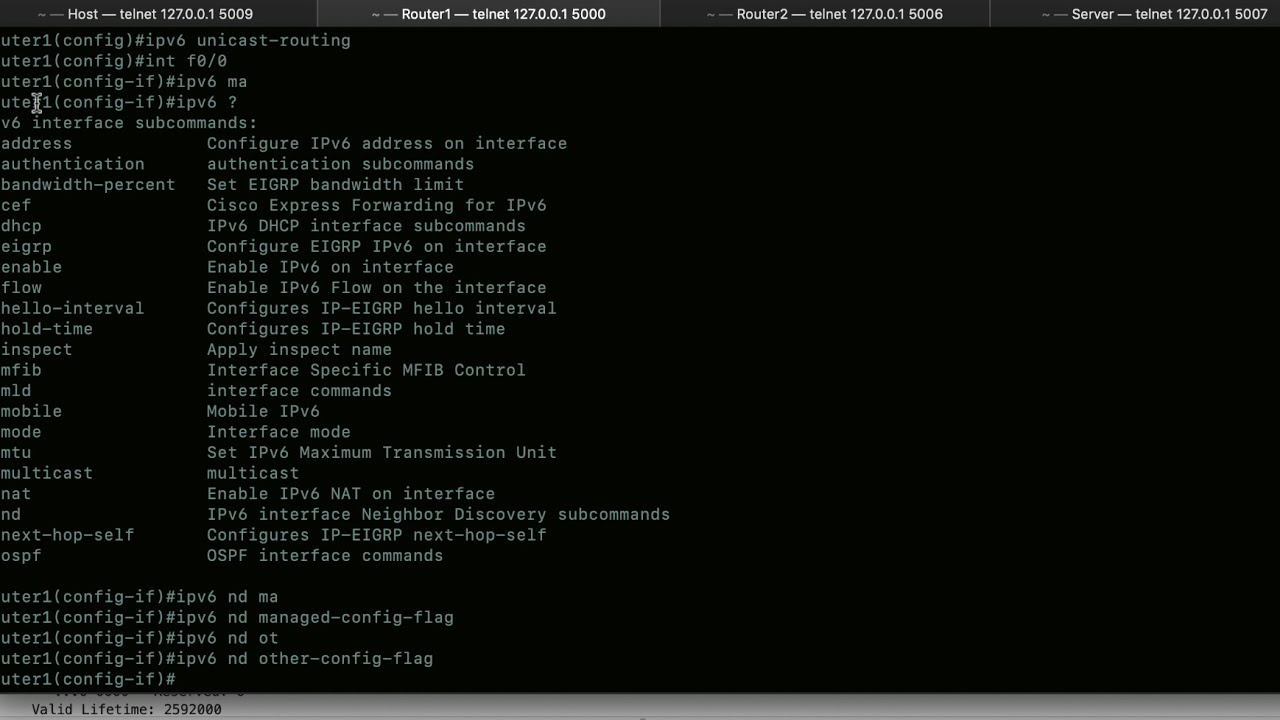1280x720 pixels.
Task: Click the 'authentication' subcommand keyword
Action: (72, 164)
